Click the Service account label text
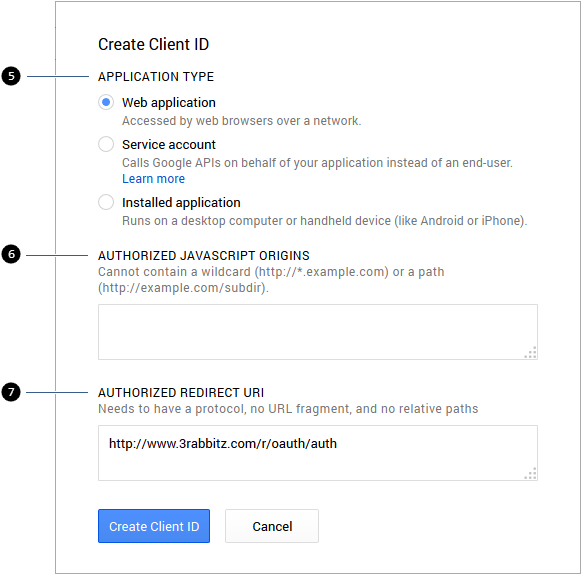The image size is (582, 575). [x=169, y=144]
